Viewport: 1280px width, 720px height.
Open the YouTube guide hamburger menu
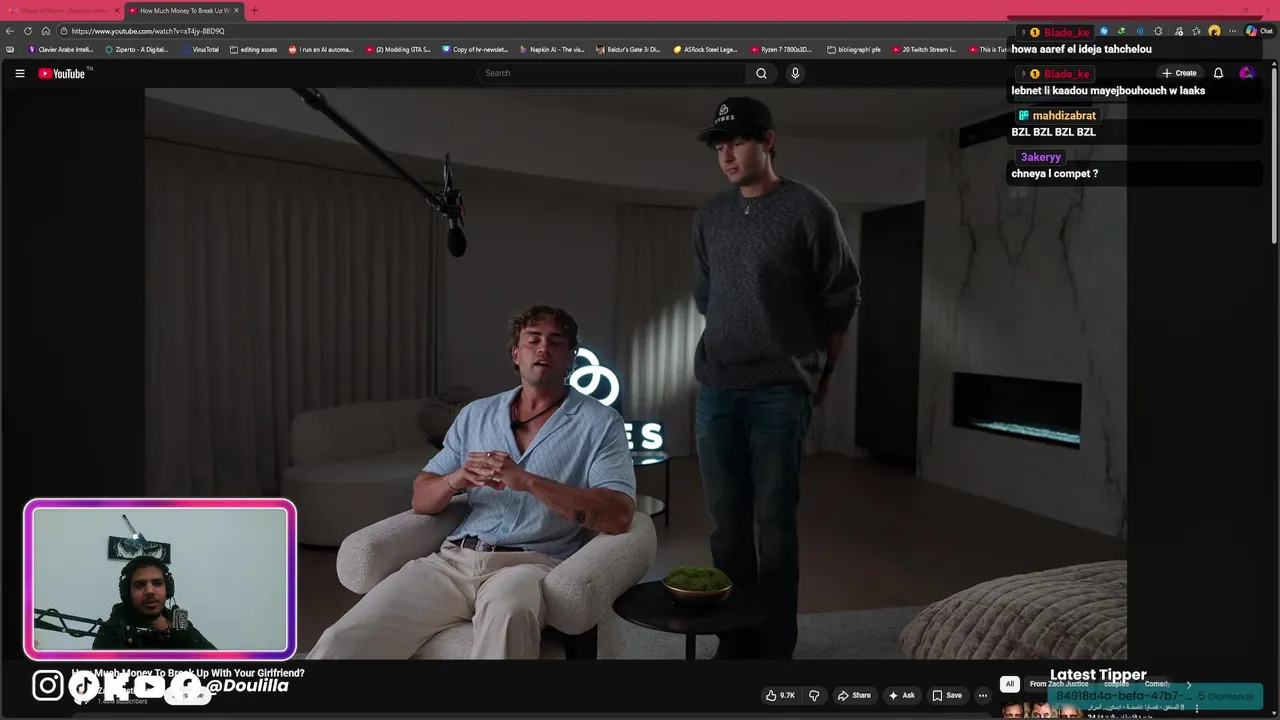19,73
